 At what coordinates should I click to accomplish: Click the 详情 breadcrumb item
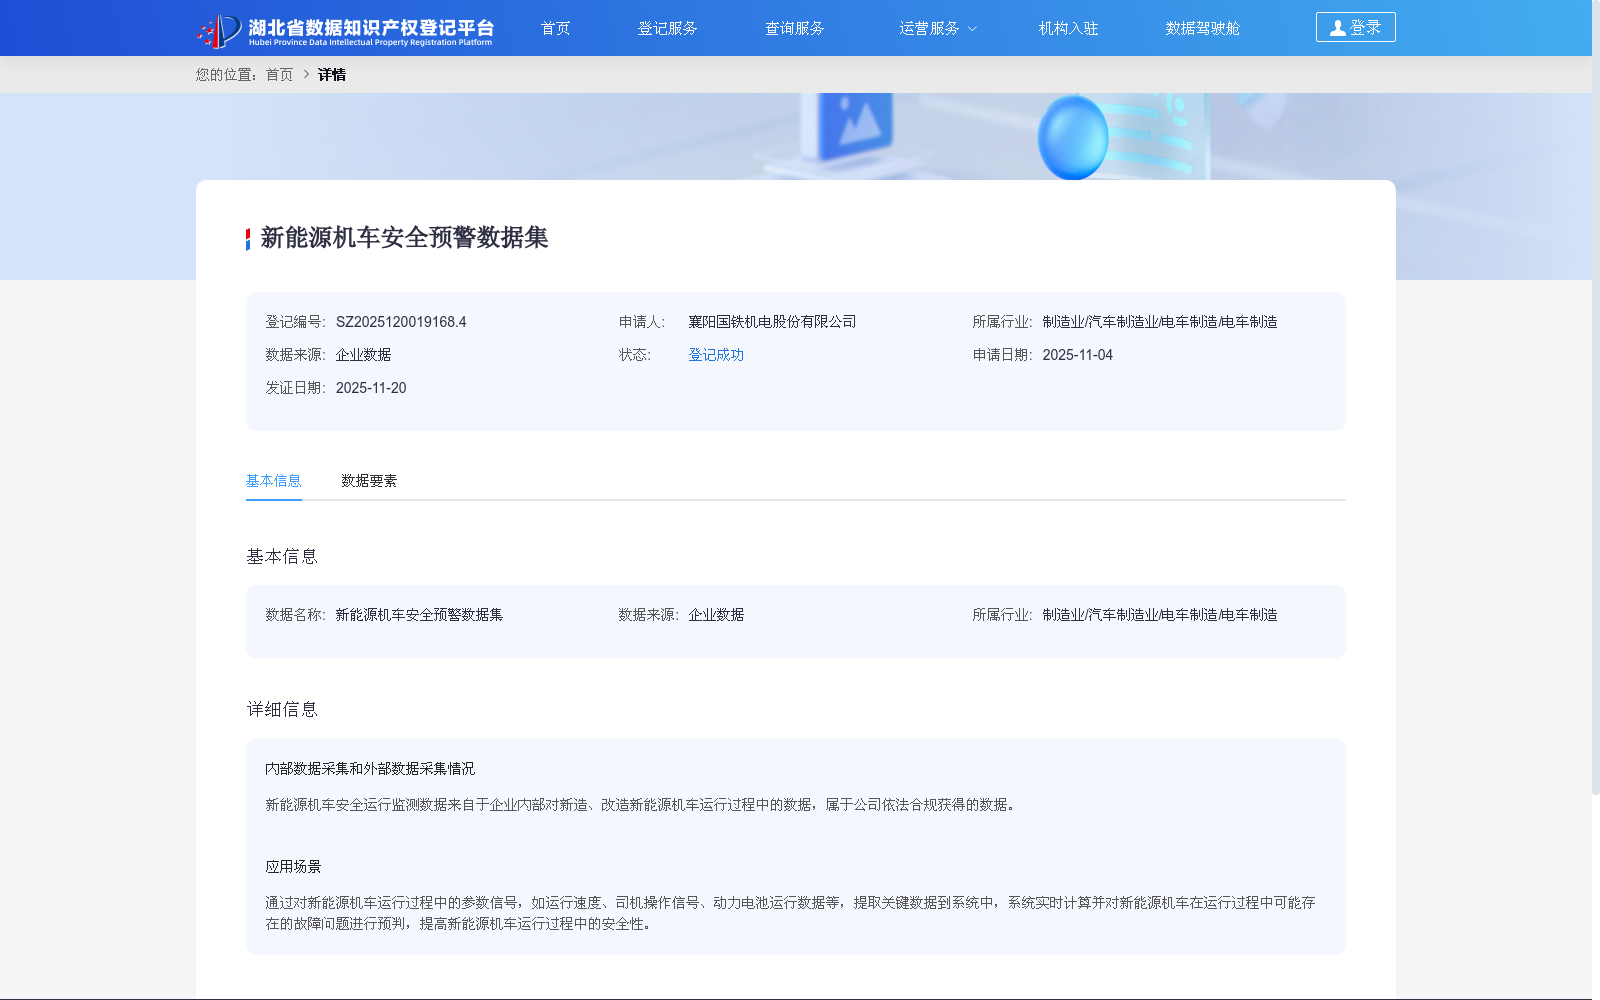[332, 75]
